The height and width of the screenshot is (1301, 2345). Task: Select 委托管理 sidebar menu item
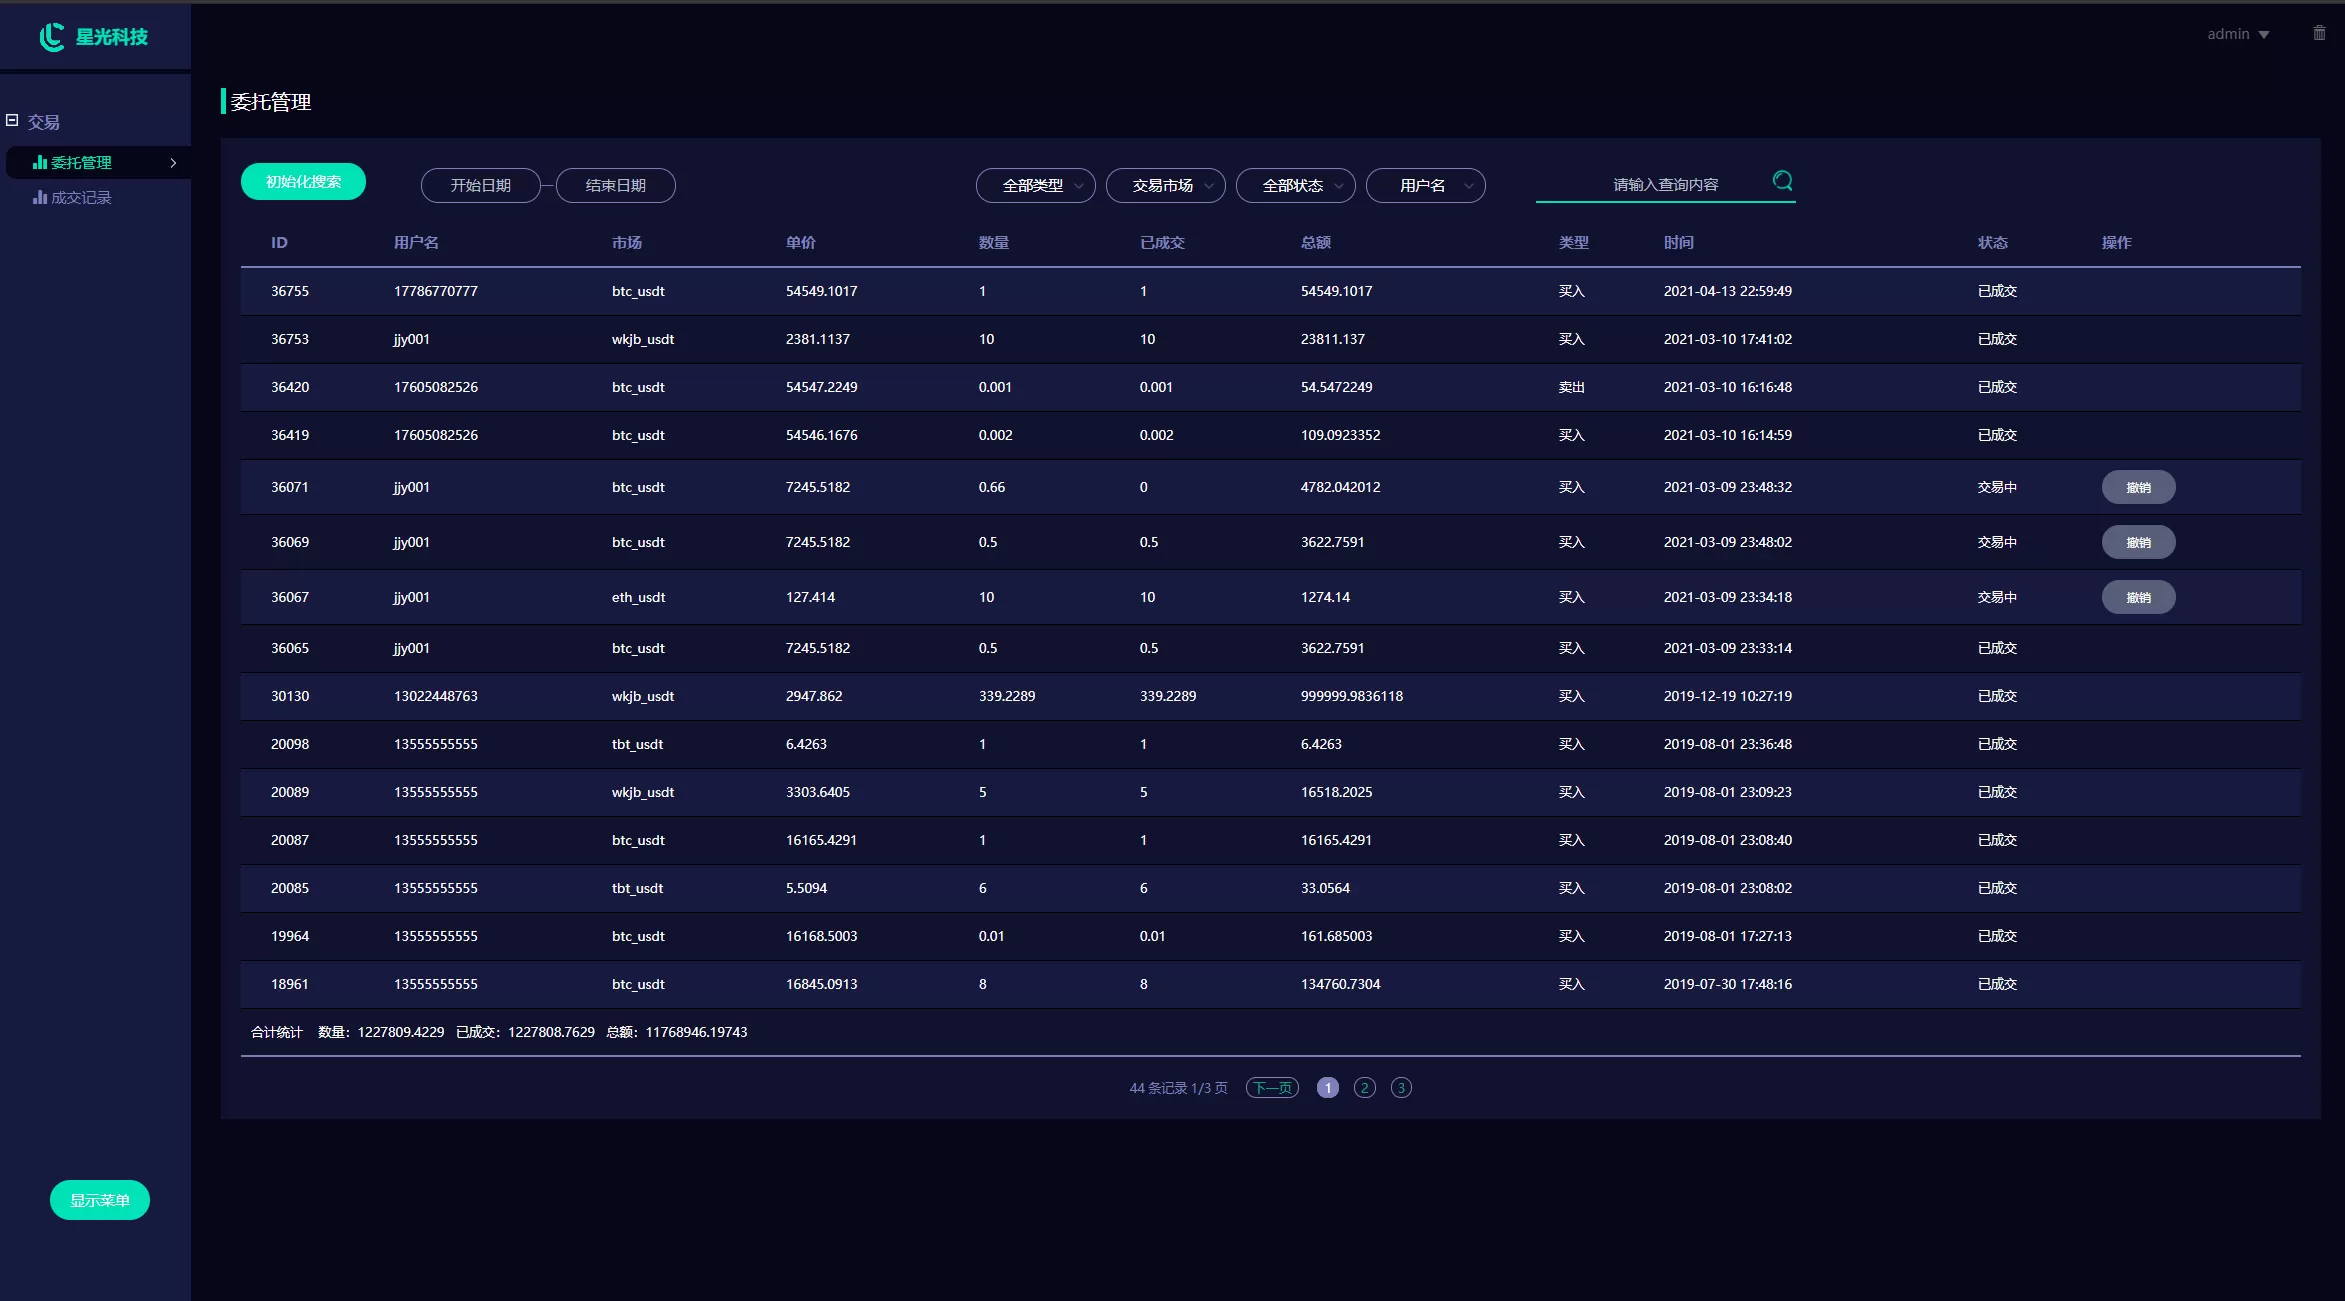81,163
